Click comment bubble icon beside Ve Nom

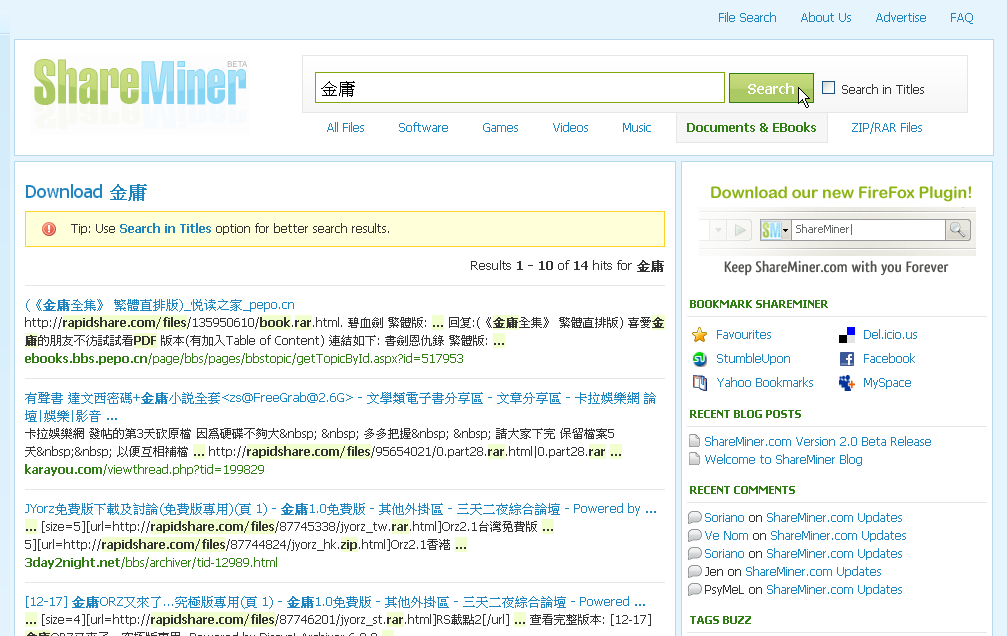point(694,535)
